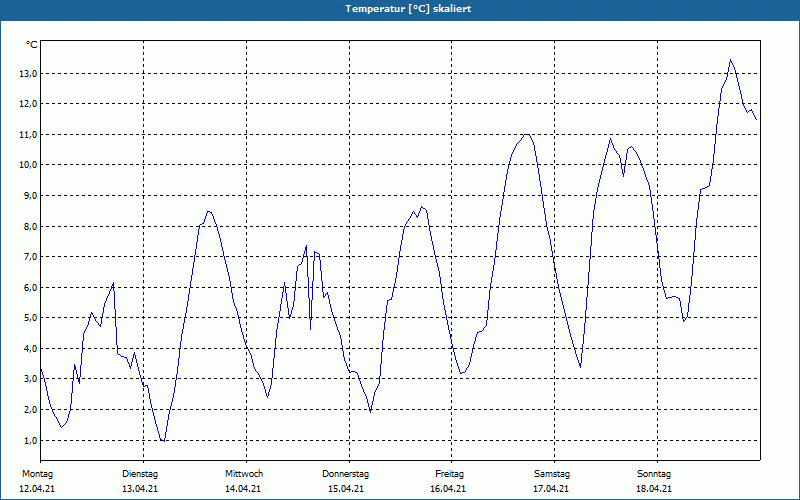Click the '°C' axis unit label
This screenshot has width=800, height=500.
[x=32, y=45]
